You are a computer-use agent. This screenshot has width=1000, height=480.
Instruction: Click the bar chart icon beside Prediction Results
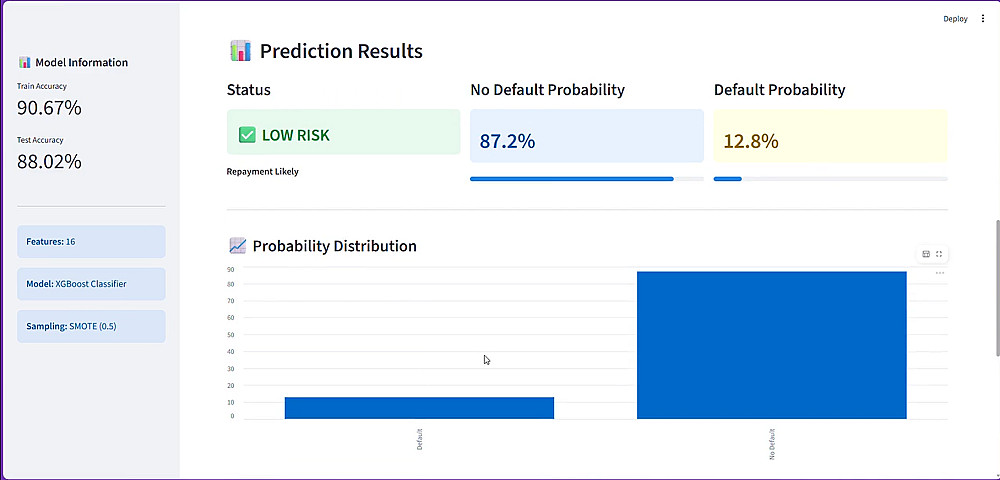click(240, 51)
